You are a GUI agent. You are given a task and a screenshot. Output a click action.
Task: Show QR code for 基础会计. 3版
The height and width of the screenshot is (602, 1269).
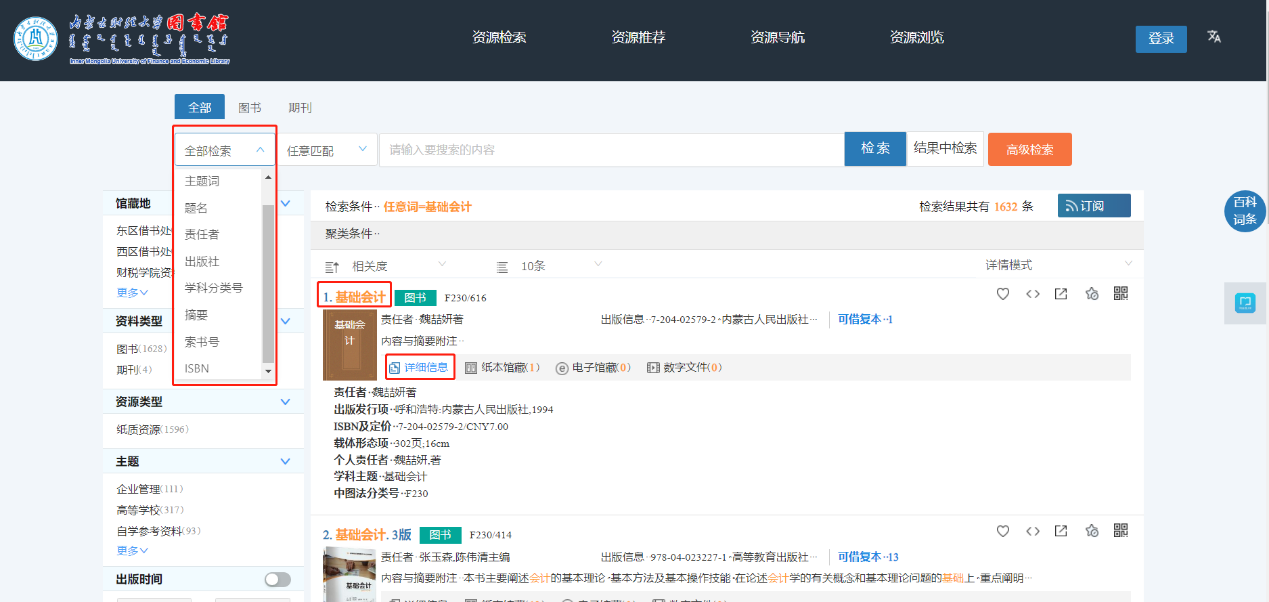[x=1120, y=530]
